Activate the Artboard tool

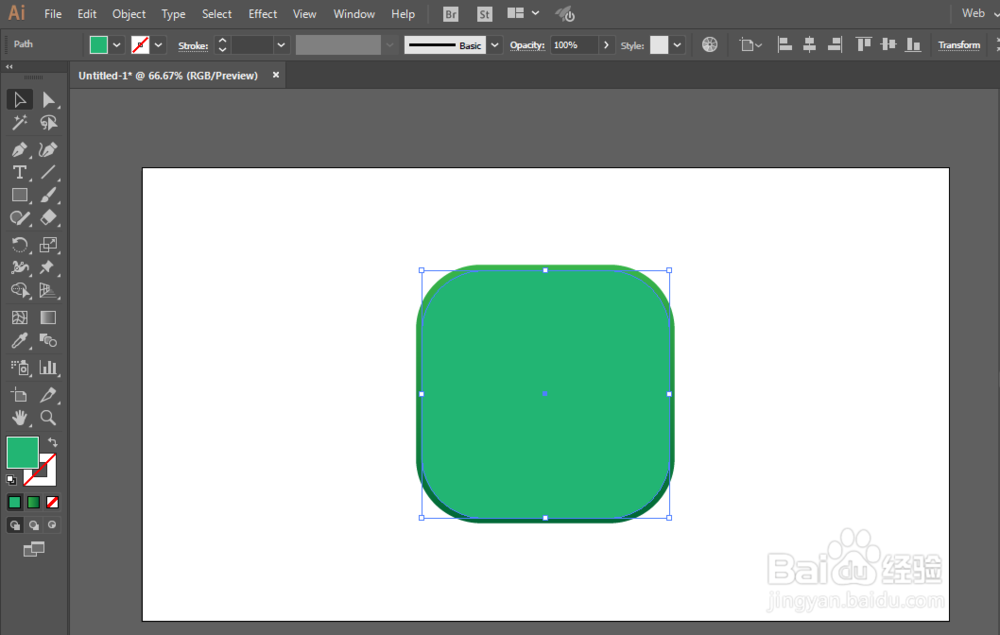pos(20,395)
